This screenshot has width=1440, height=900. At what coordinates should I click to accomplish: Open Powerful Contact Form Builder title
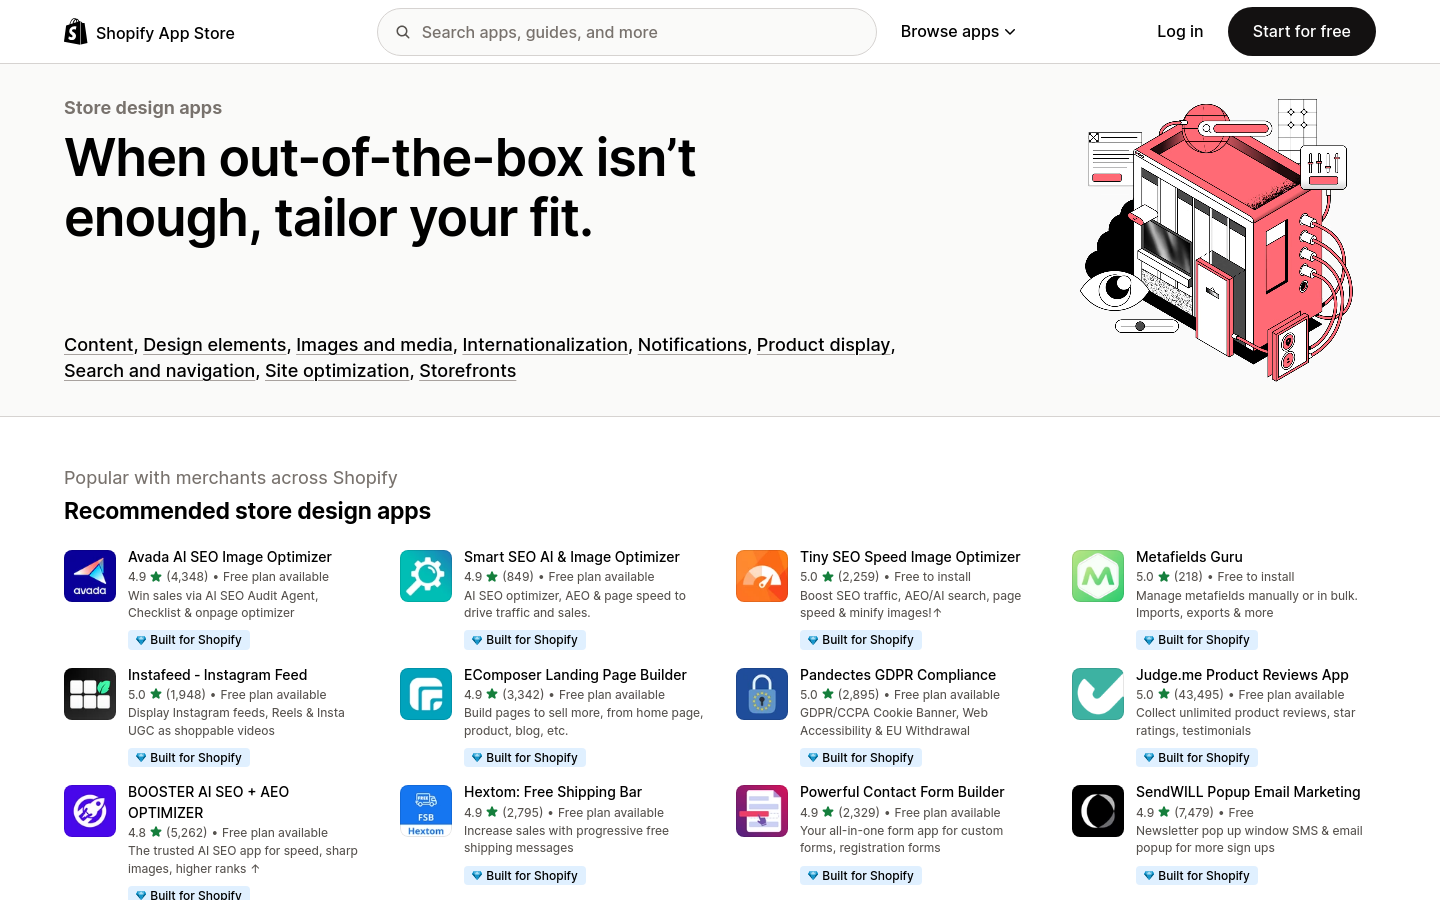tap(902, 792)
